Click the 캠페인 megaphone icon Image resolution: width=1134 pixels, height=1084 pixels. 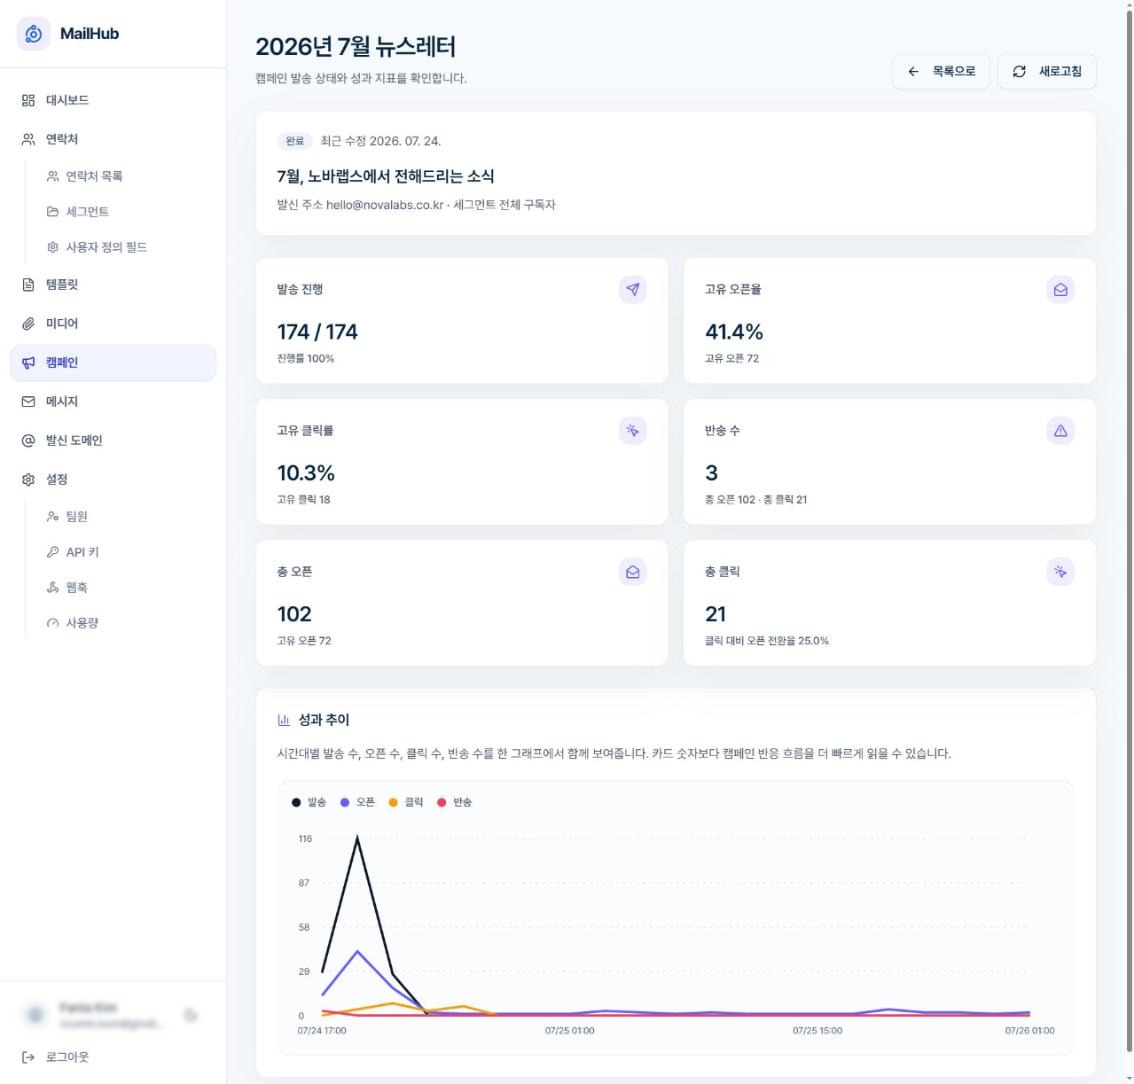(28, 363)
